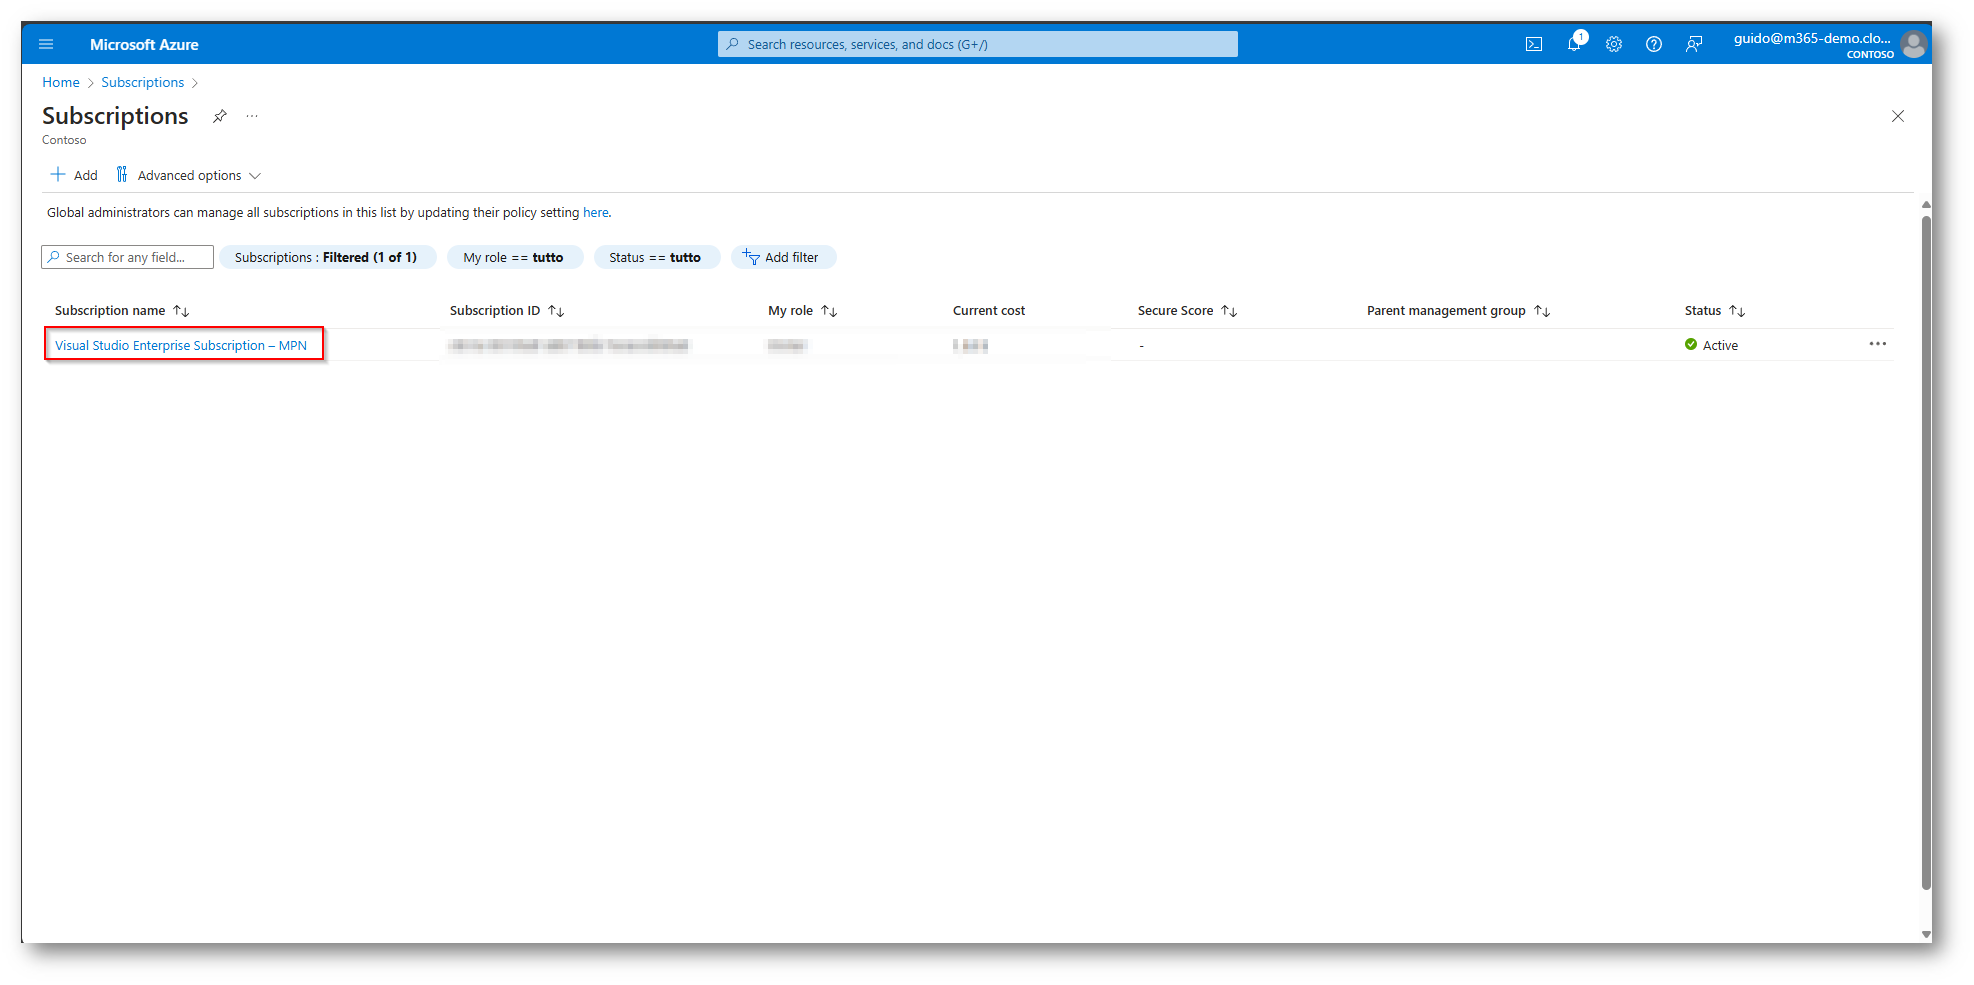The image size is (1974, 985).
Task: Open Subscriptions : Filtered (1 of 1) filter
Action: 327,257
